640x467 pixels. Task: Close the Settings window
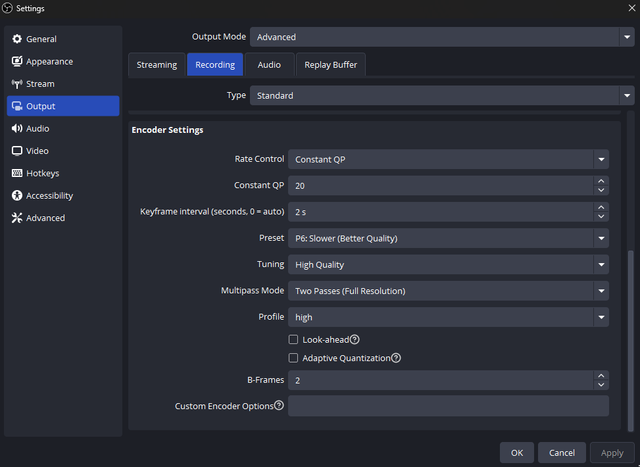(x=631, y=8)
